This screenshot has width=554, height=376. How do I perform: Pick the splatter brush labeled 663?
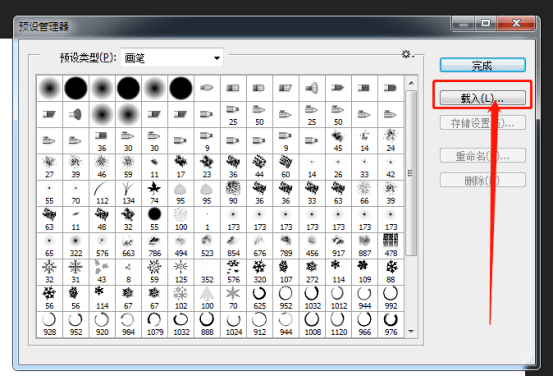(128, 246)
